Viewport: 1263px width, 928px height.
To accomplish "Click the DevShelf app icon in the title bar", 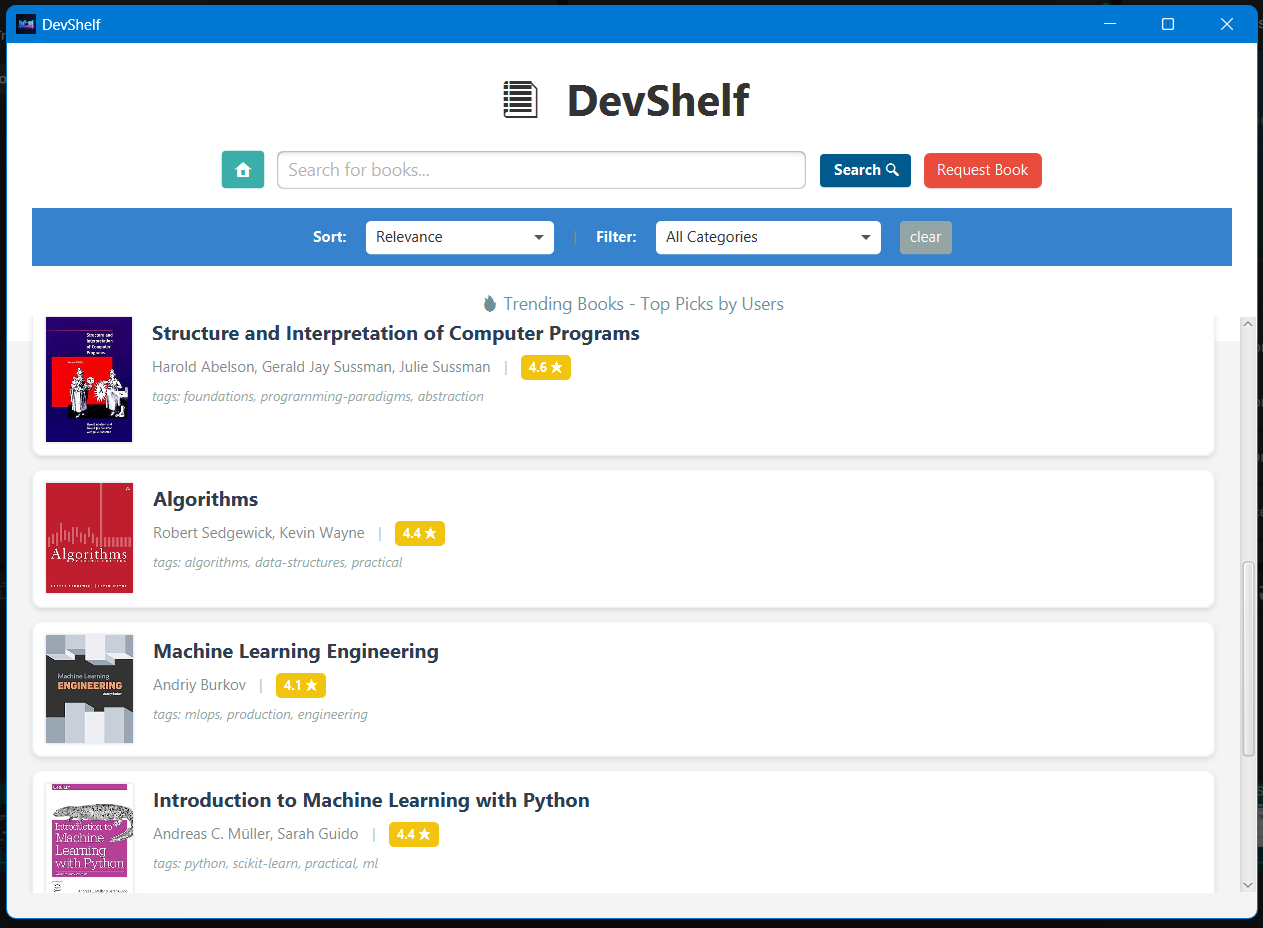I will pos(25,23).
